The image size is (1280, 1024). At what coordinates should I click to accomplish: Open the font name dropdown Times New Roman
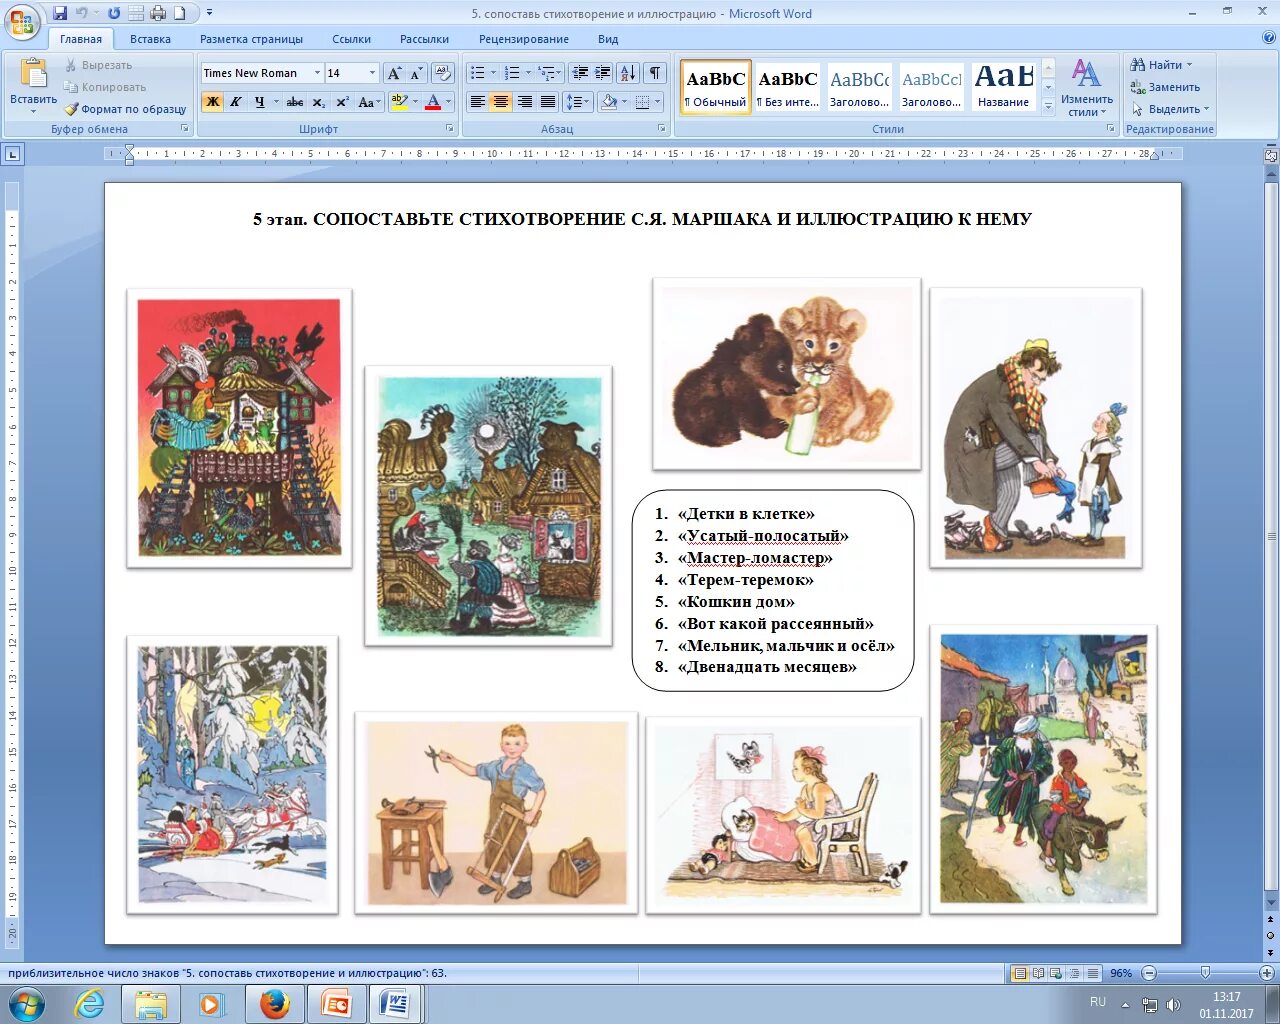[x=317, y=73]
